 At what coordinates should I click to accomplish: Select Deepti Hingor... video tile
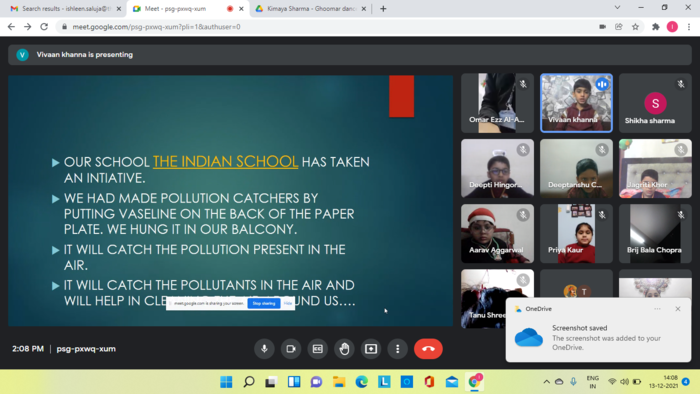pyautogui.click(x=497, y=168)
